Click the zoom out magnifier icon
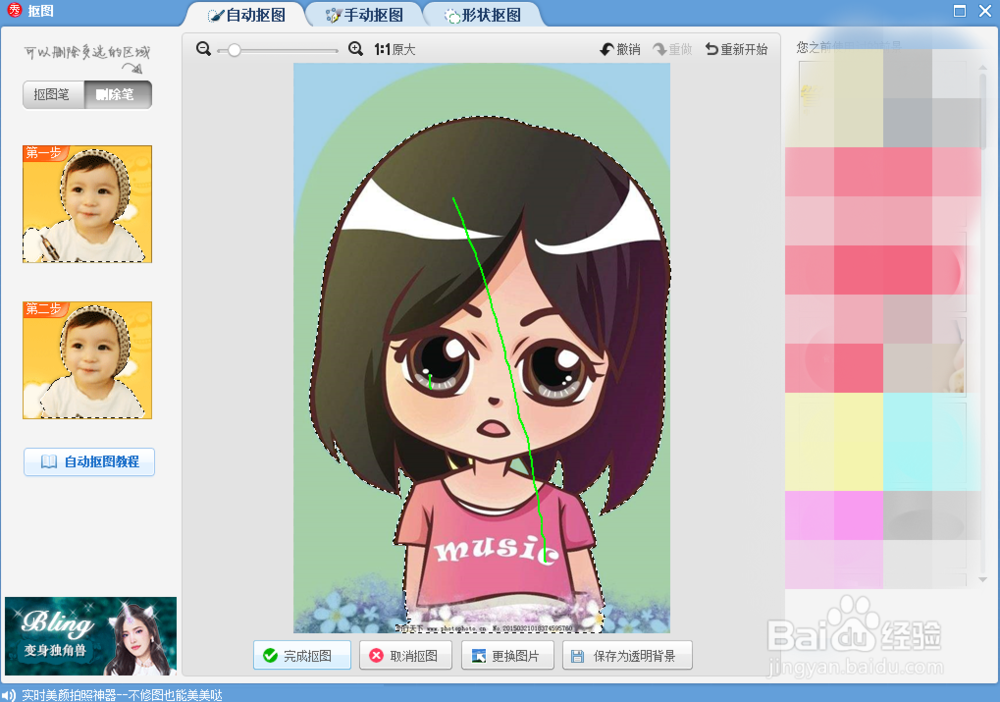1000x702 pixels. point(203,49)
